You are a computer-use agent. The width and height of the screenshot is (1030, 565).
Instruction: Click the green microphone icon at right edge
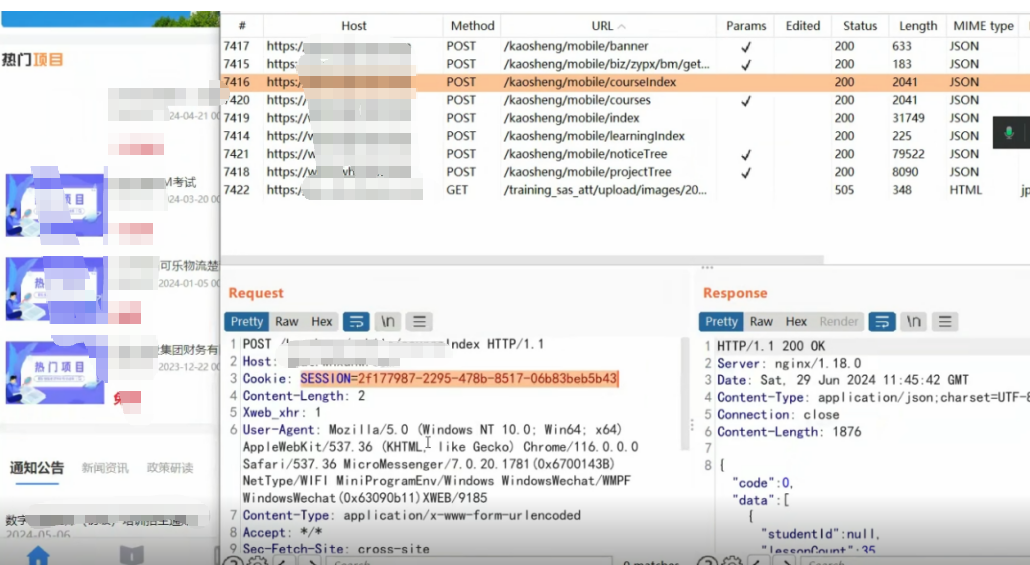[1009, 133]
